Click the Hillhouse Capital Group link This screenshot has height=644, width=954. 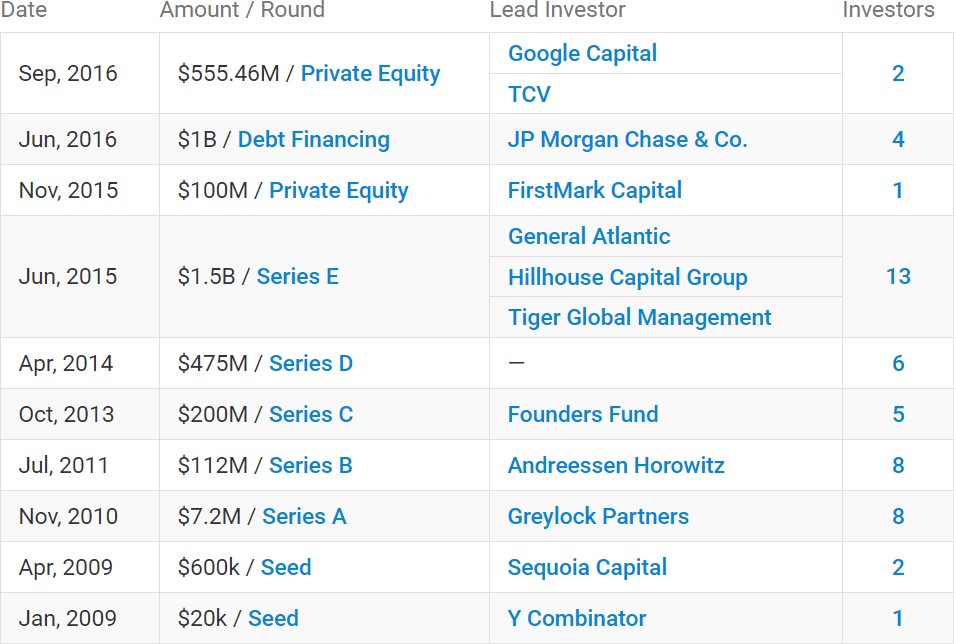(628, 277)
